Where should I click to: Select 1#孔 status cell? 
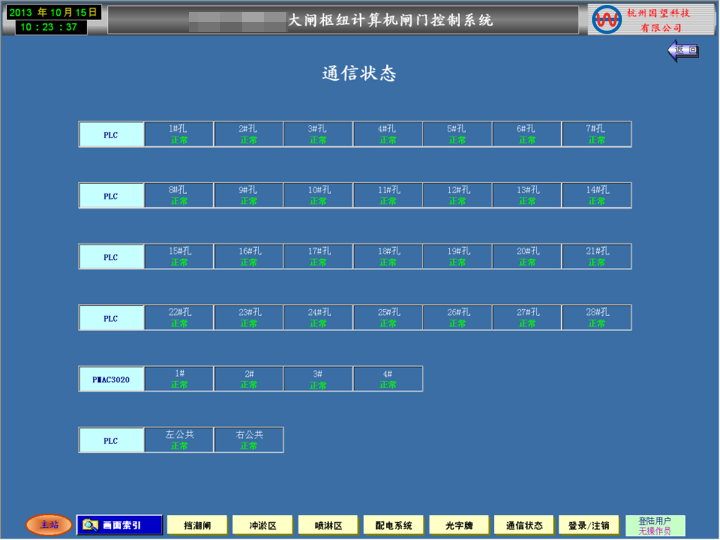(x=179, y=134)
